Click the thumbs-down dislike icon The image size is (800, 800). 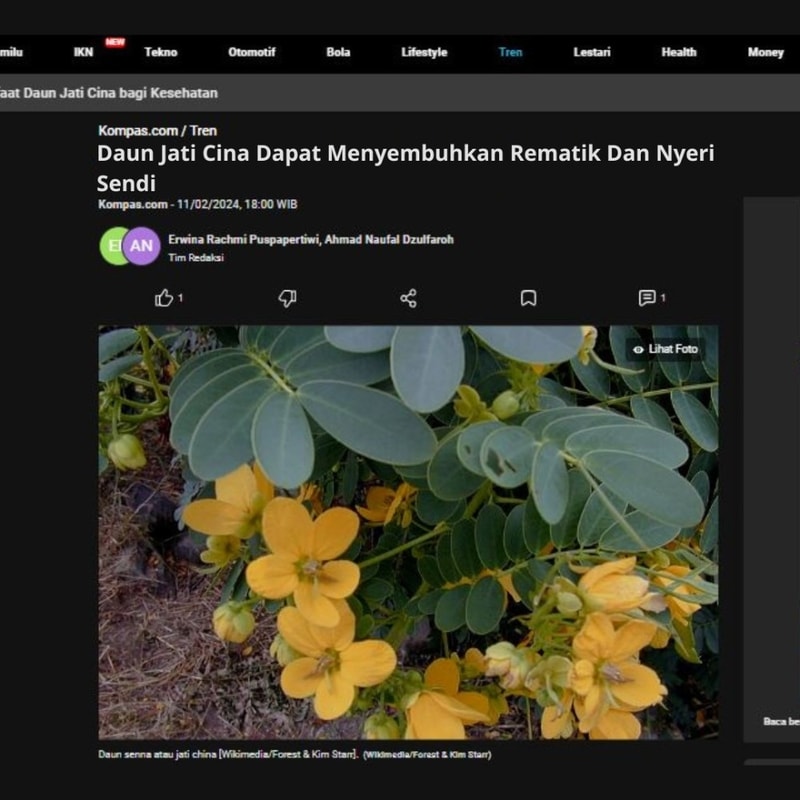pyautogui.click(x=287, y=298)
